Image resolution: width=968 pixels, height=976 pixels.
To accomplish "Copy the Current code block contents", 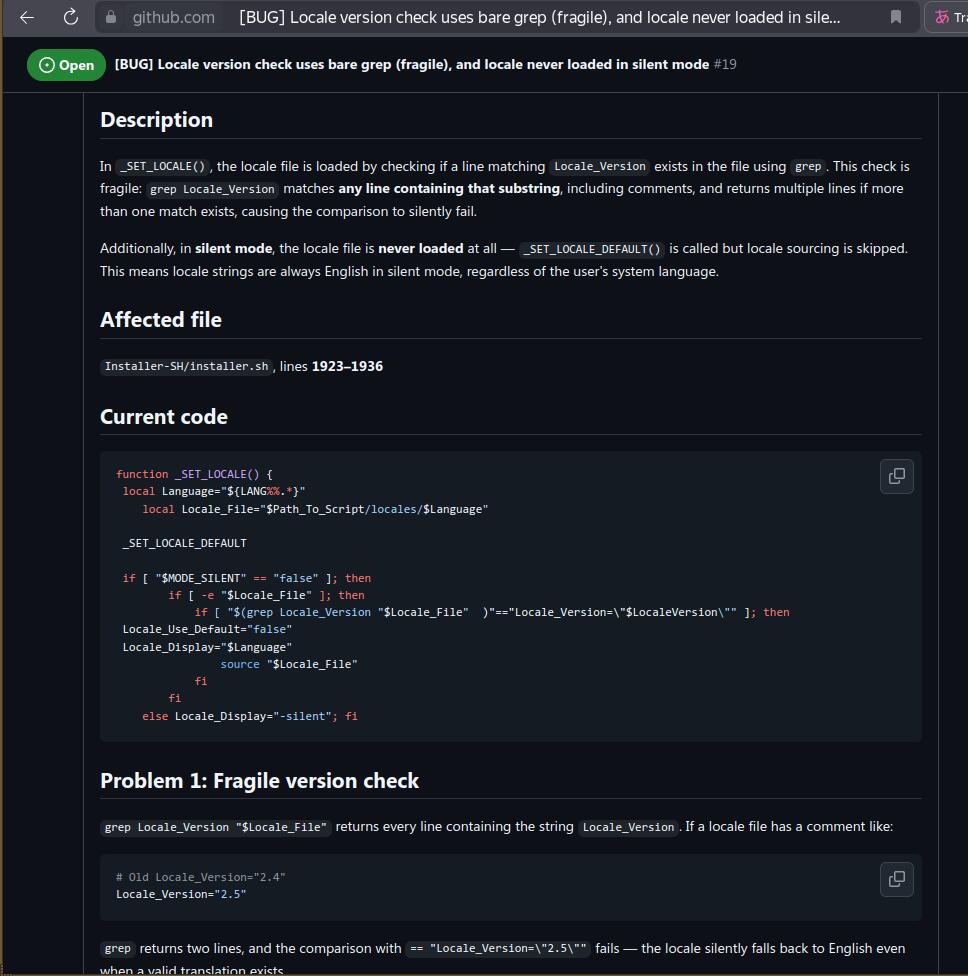I will click(896, 476).
